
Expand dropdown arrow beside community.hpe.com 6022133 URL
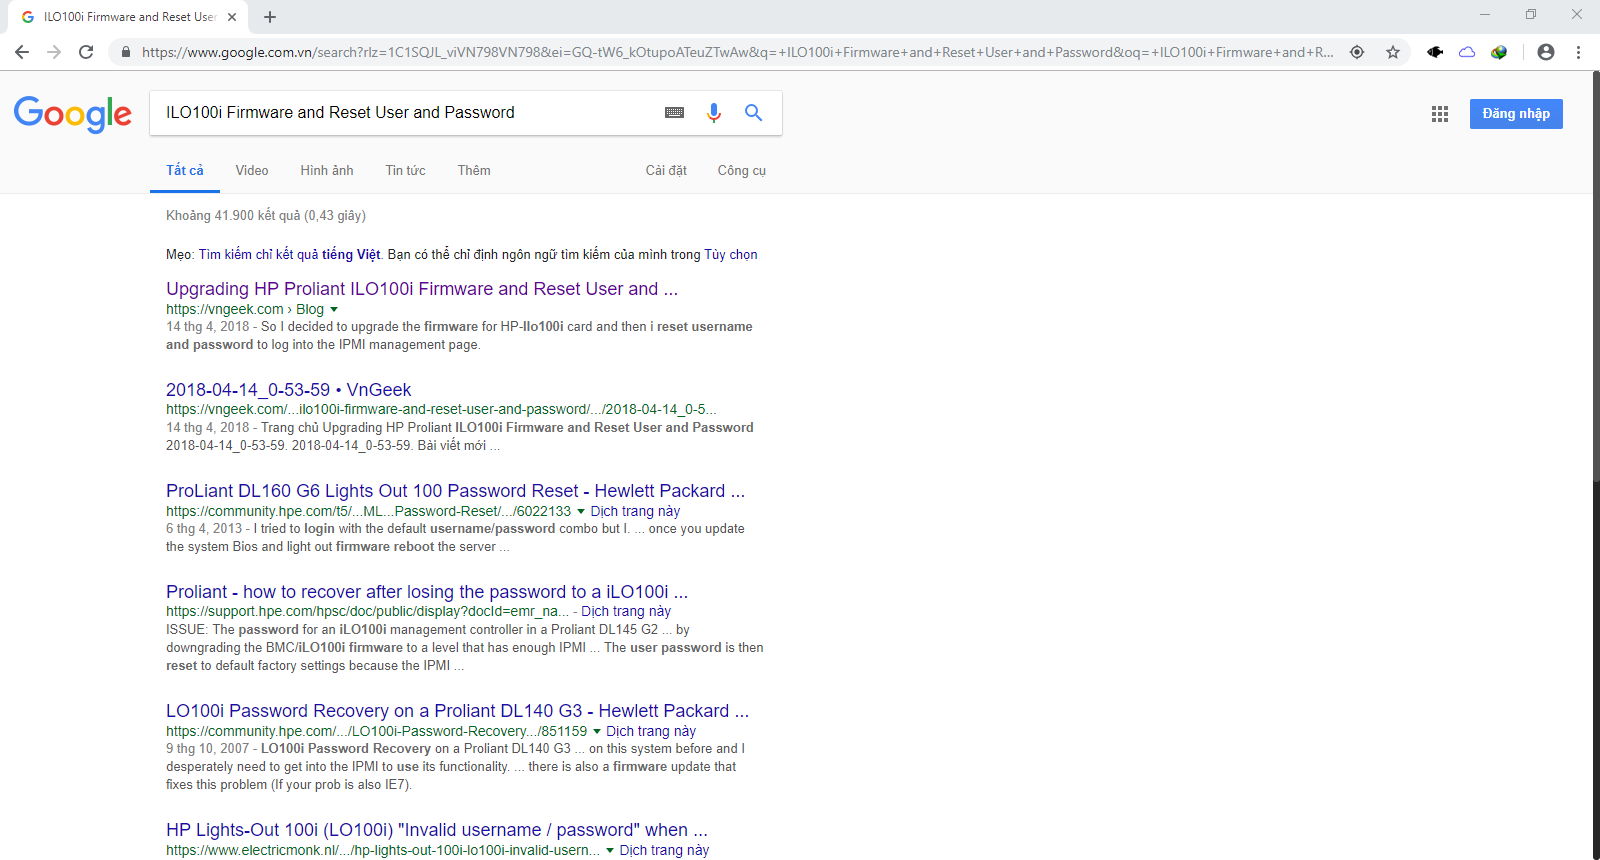581,512
